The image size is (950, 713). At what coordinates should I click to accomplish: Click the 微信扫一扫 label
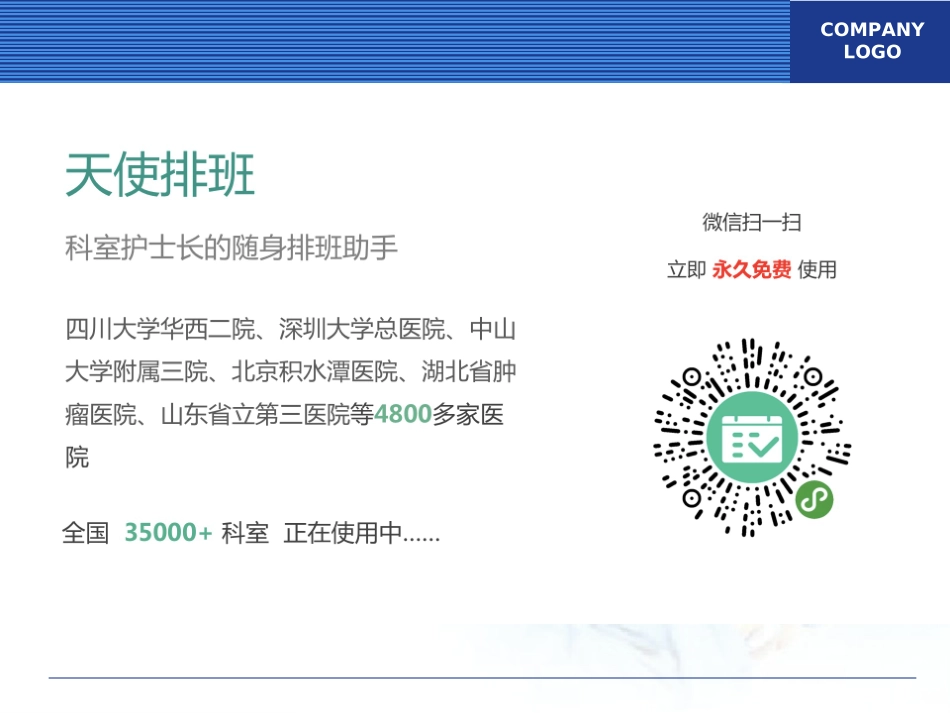pyautogui.click(x=751, y=222)
